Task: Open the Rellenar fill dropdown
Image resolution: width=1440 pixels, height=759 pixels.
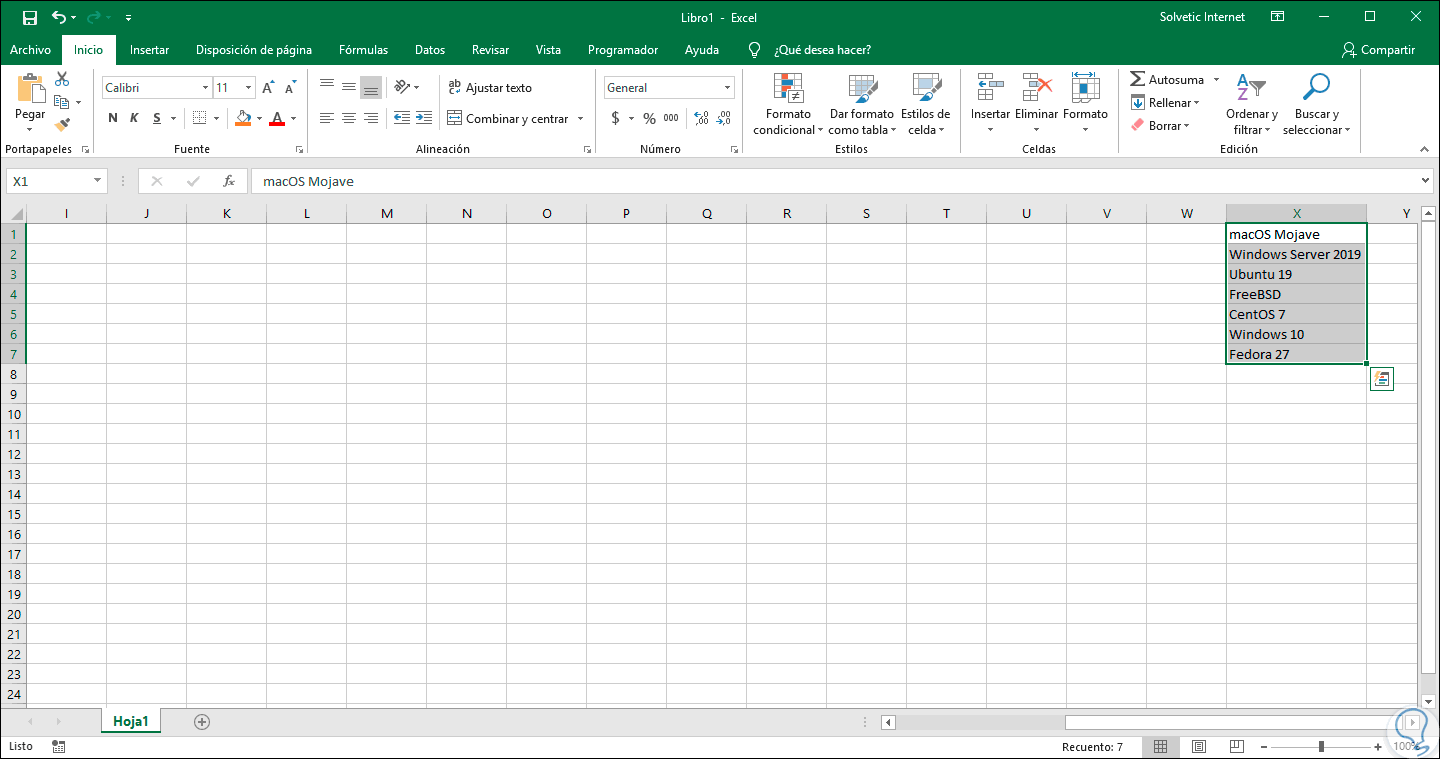Action: click(x=1166, y=103)
